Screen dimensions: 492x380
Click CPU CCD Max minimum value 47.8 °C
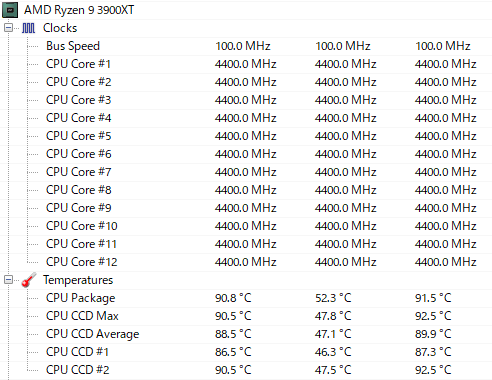pyautogui.click(x=333, y=316)
